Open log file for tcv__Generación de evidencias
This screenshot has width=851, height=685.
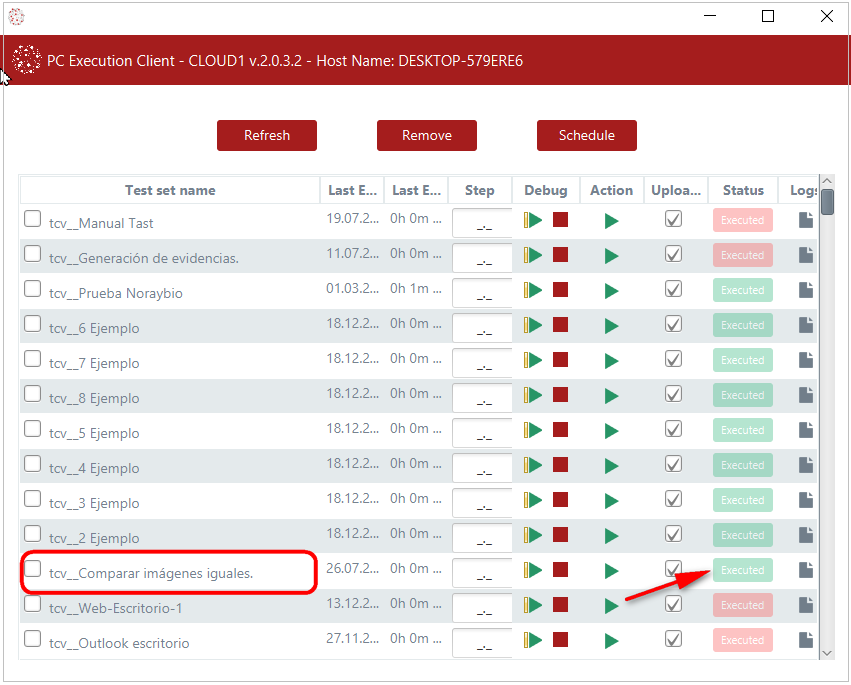click(x=805, y=255)
